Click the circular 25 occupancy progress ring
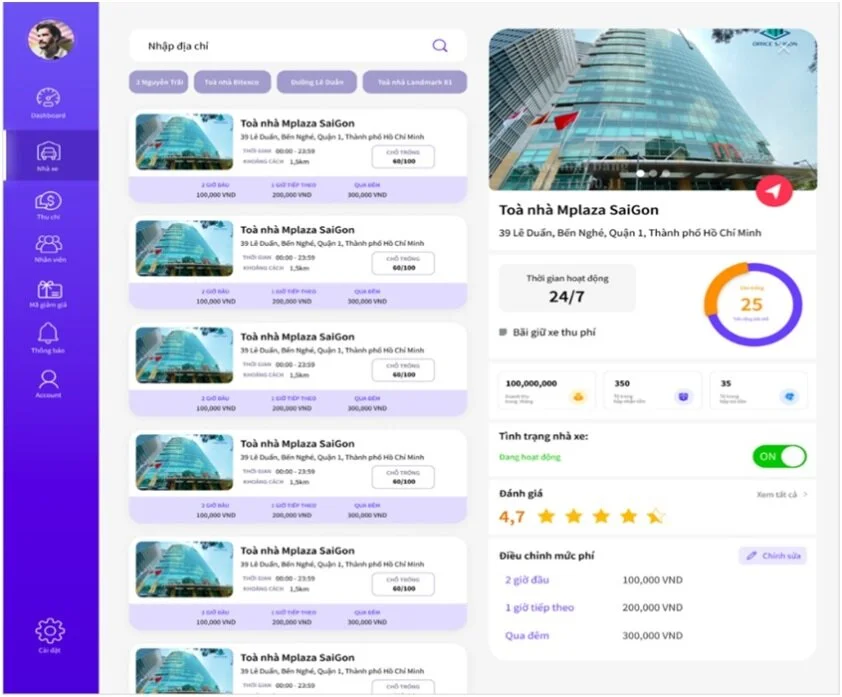The image size is (842, 697). pyautogui.click(x=753, y=304)
